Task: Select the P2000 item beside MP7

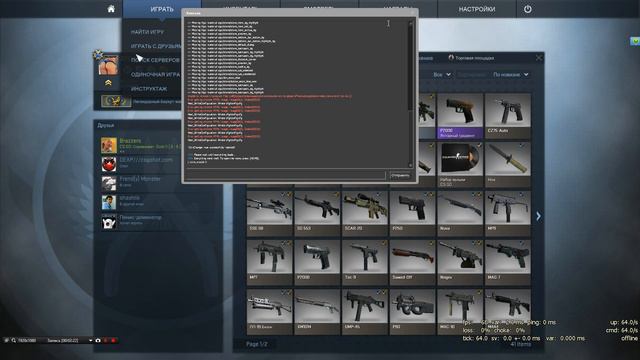Action: [x=317, y=263]
